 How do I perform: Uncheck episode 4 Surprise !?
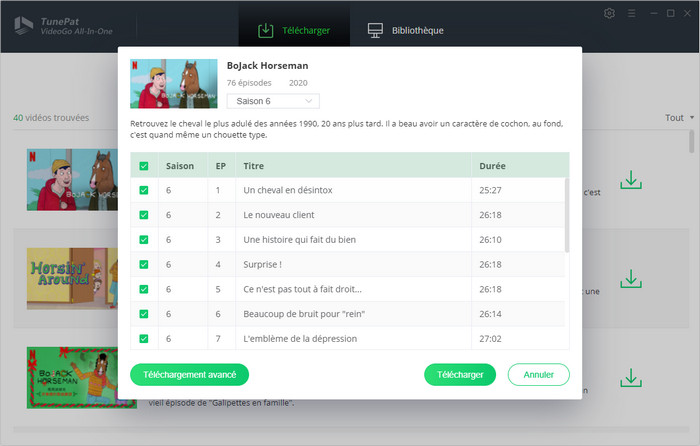[x=144, y=265]
